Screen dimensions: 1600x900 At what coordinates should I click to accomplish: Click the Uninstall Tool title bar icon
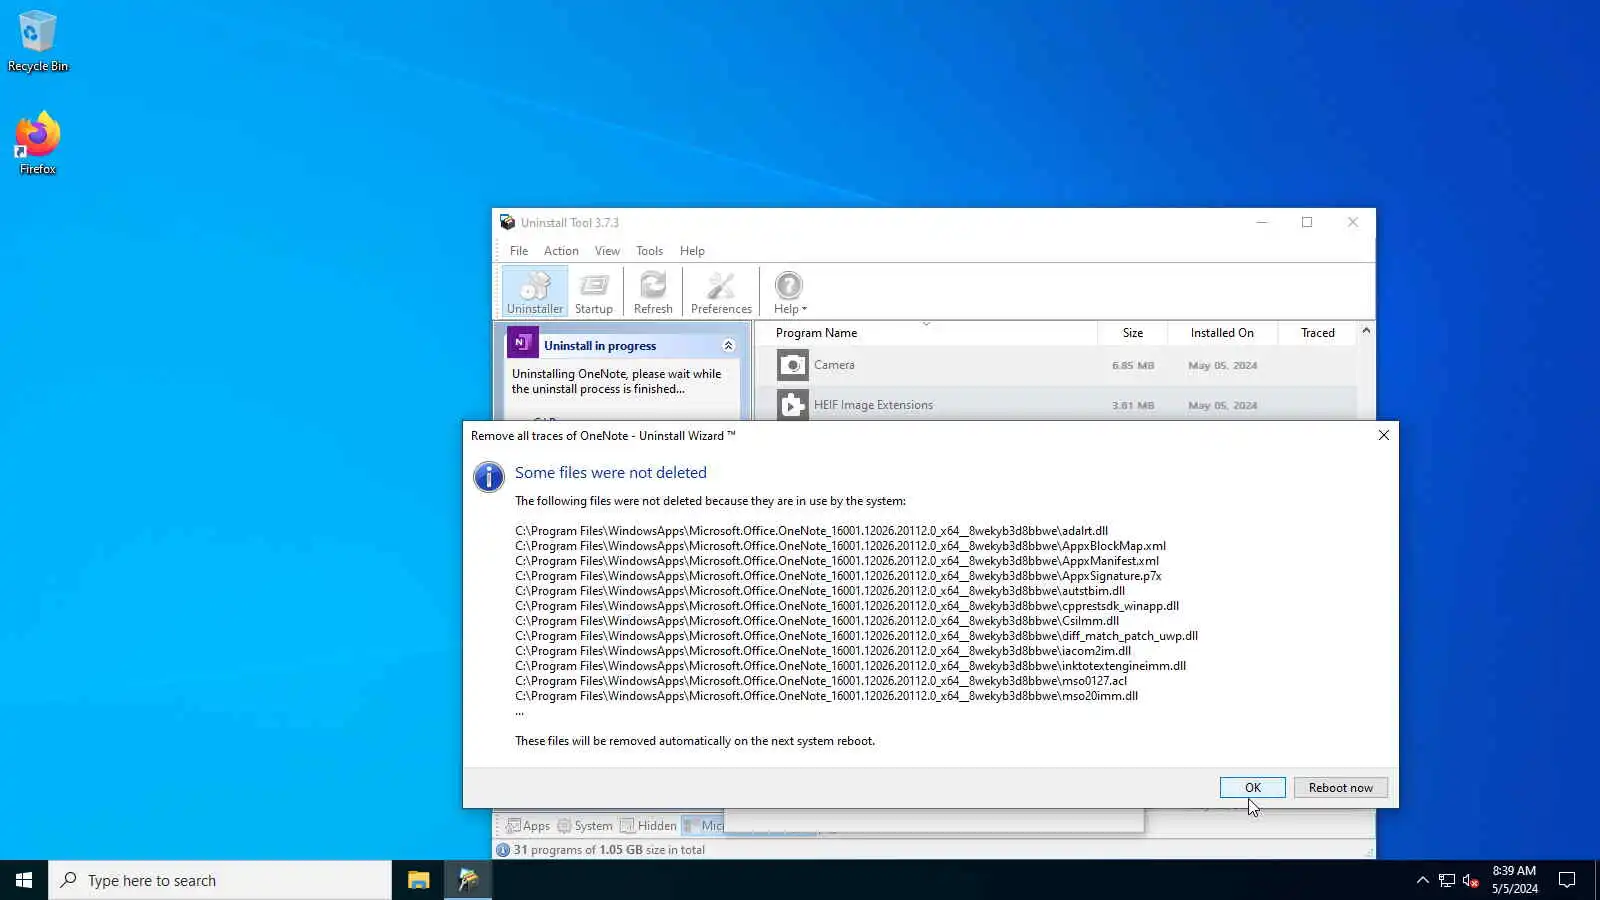[x=508, y=222]
